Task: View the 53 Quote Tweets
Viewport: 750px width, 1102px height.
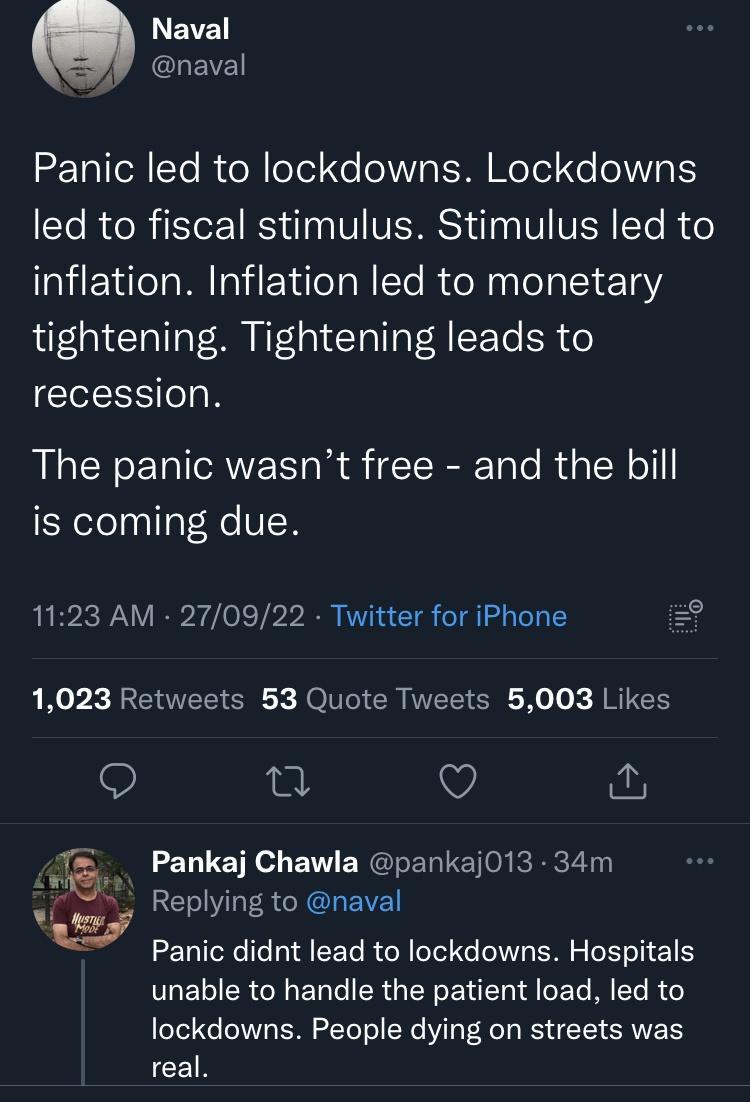Action: tap(374, 698)
